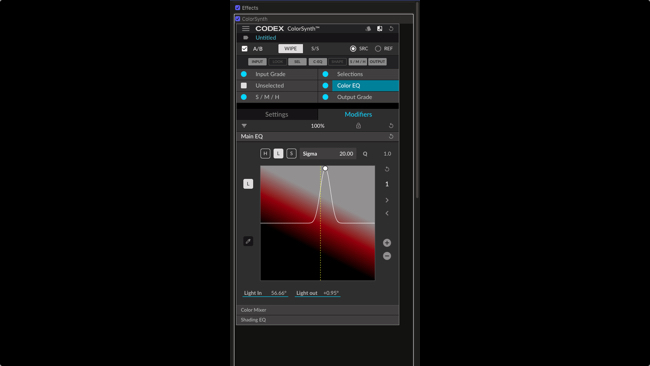Select the REF radio button
650x366 pixels.
coord(378,48)
